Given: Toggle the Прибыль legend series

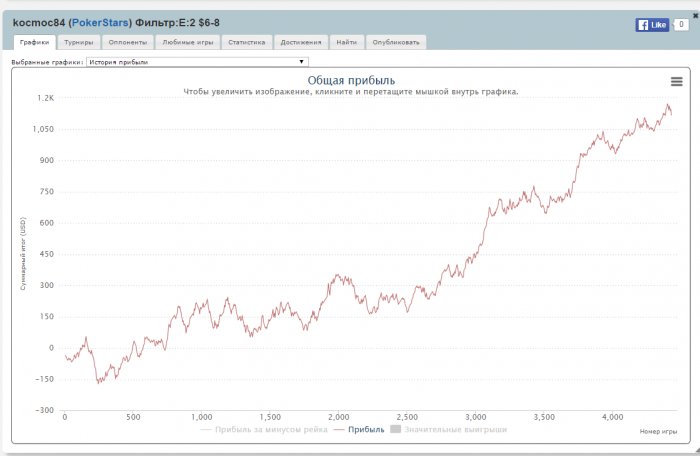Looking at the screenshot, I should 359,430.
